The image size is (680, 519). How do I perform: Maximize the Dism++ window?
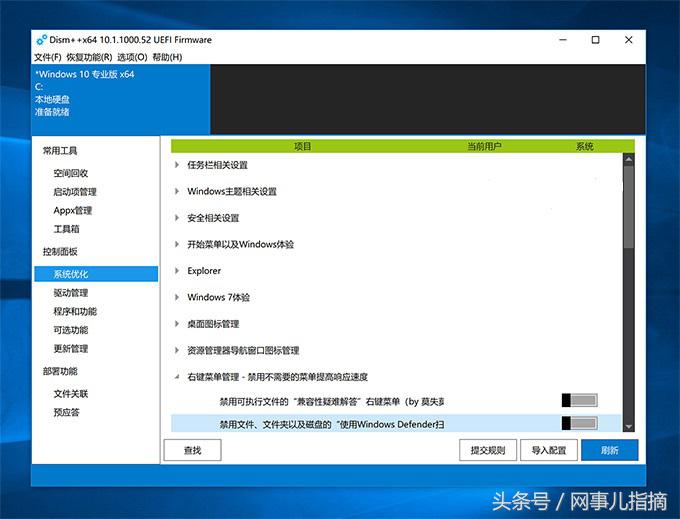(x=595, y=40)
